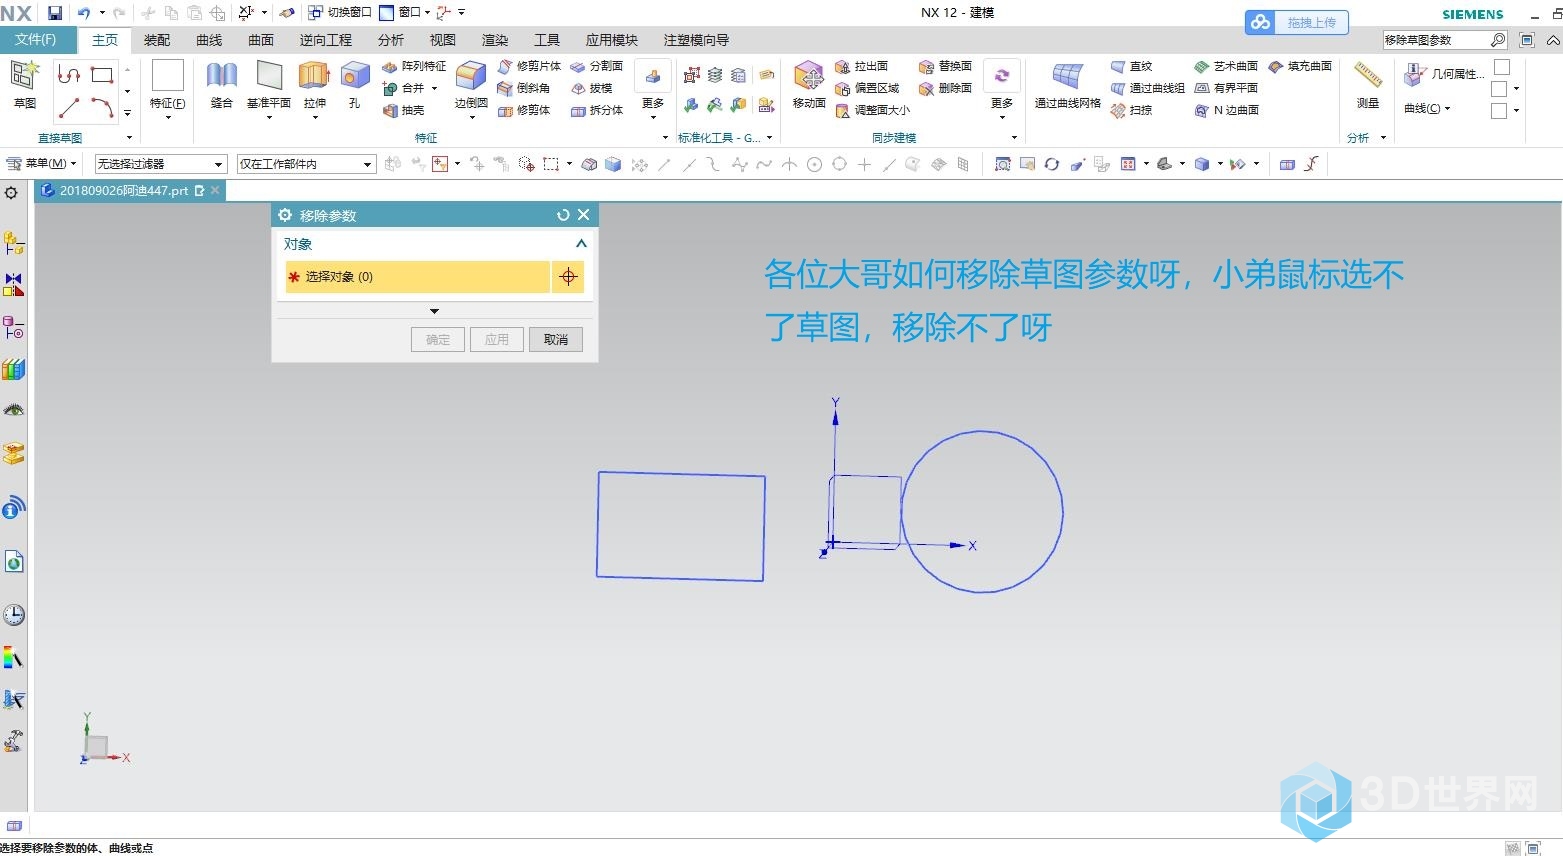
Task: Open the Unite (合并) dropdown arrow
Action: pyautogui.click(x=435, y=88)
